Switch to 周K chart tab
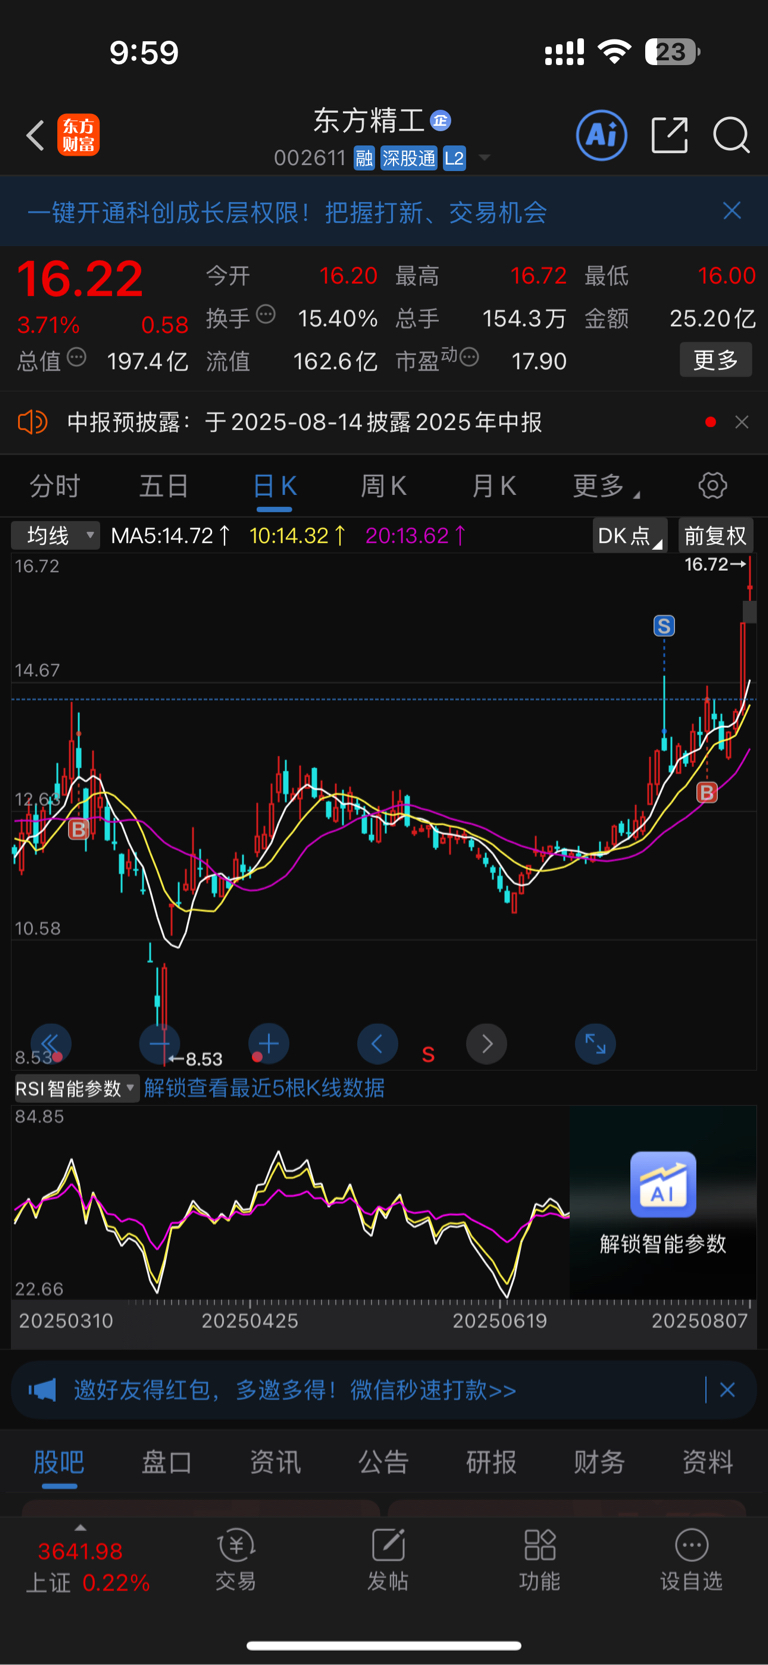This screenshot has height=1665, width=768. (x=384, y=487)
